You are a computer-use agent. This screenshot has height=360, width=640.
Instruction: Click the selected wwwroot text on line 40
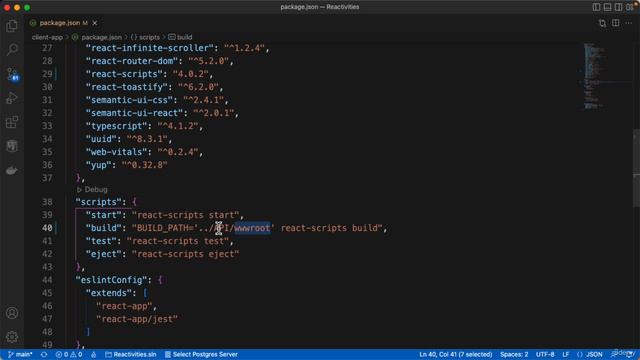[x=252, y=228]
